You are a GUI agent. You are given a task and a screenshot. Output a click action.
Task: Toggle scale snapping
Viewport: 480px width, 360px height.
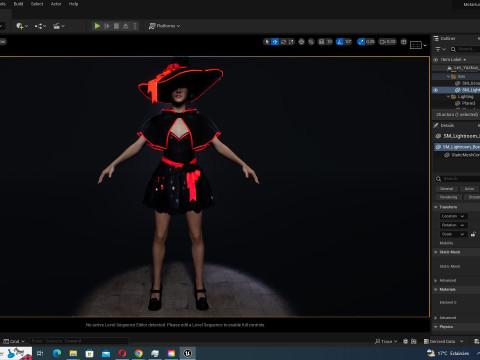(361, 42)
